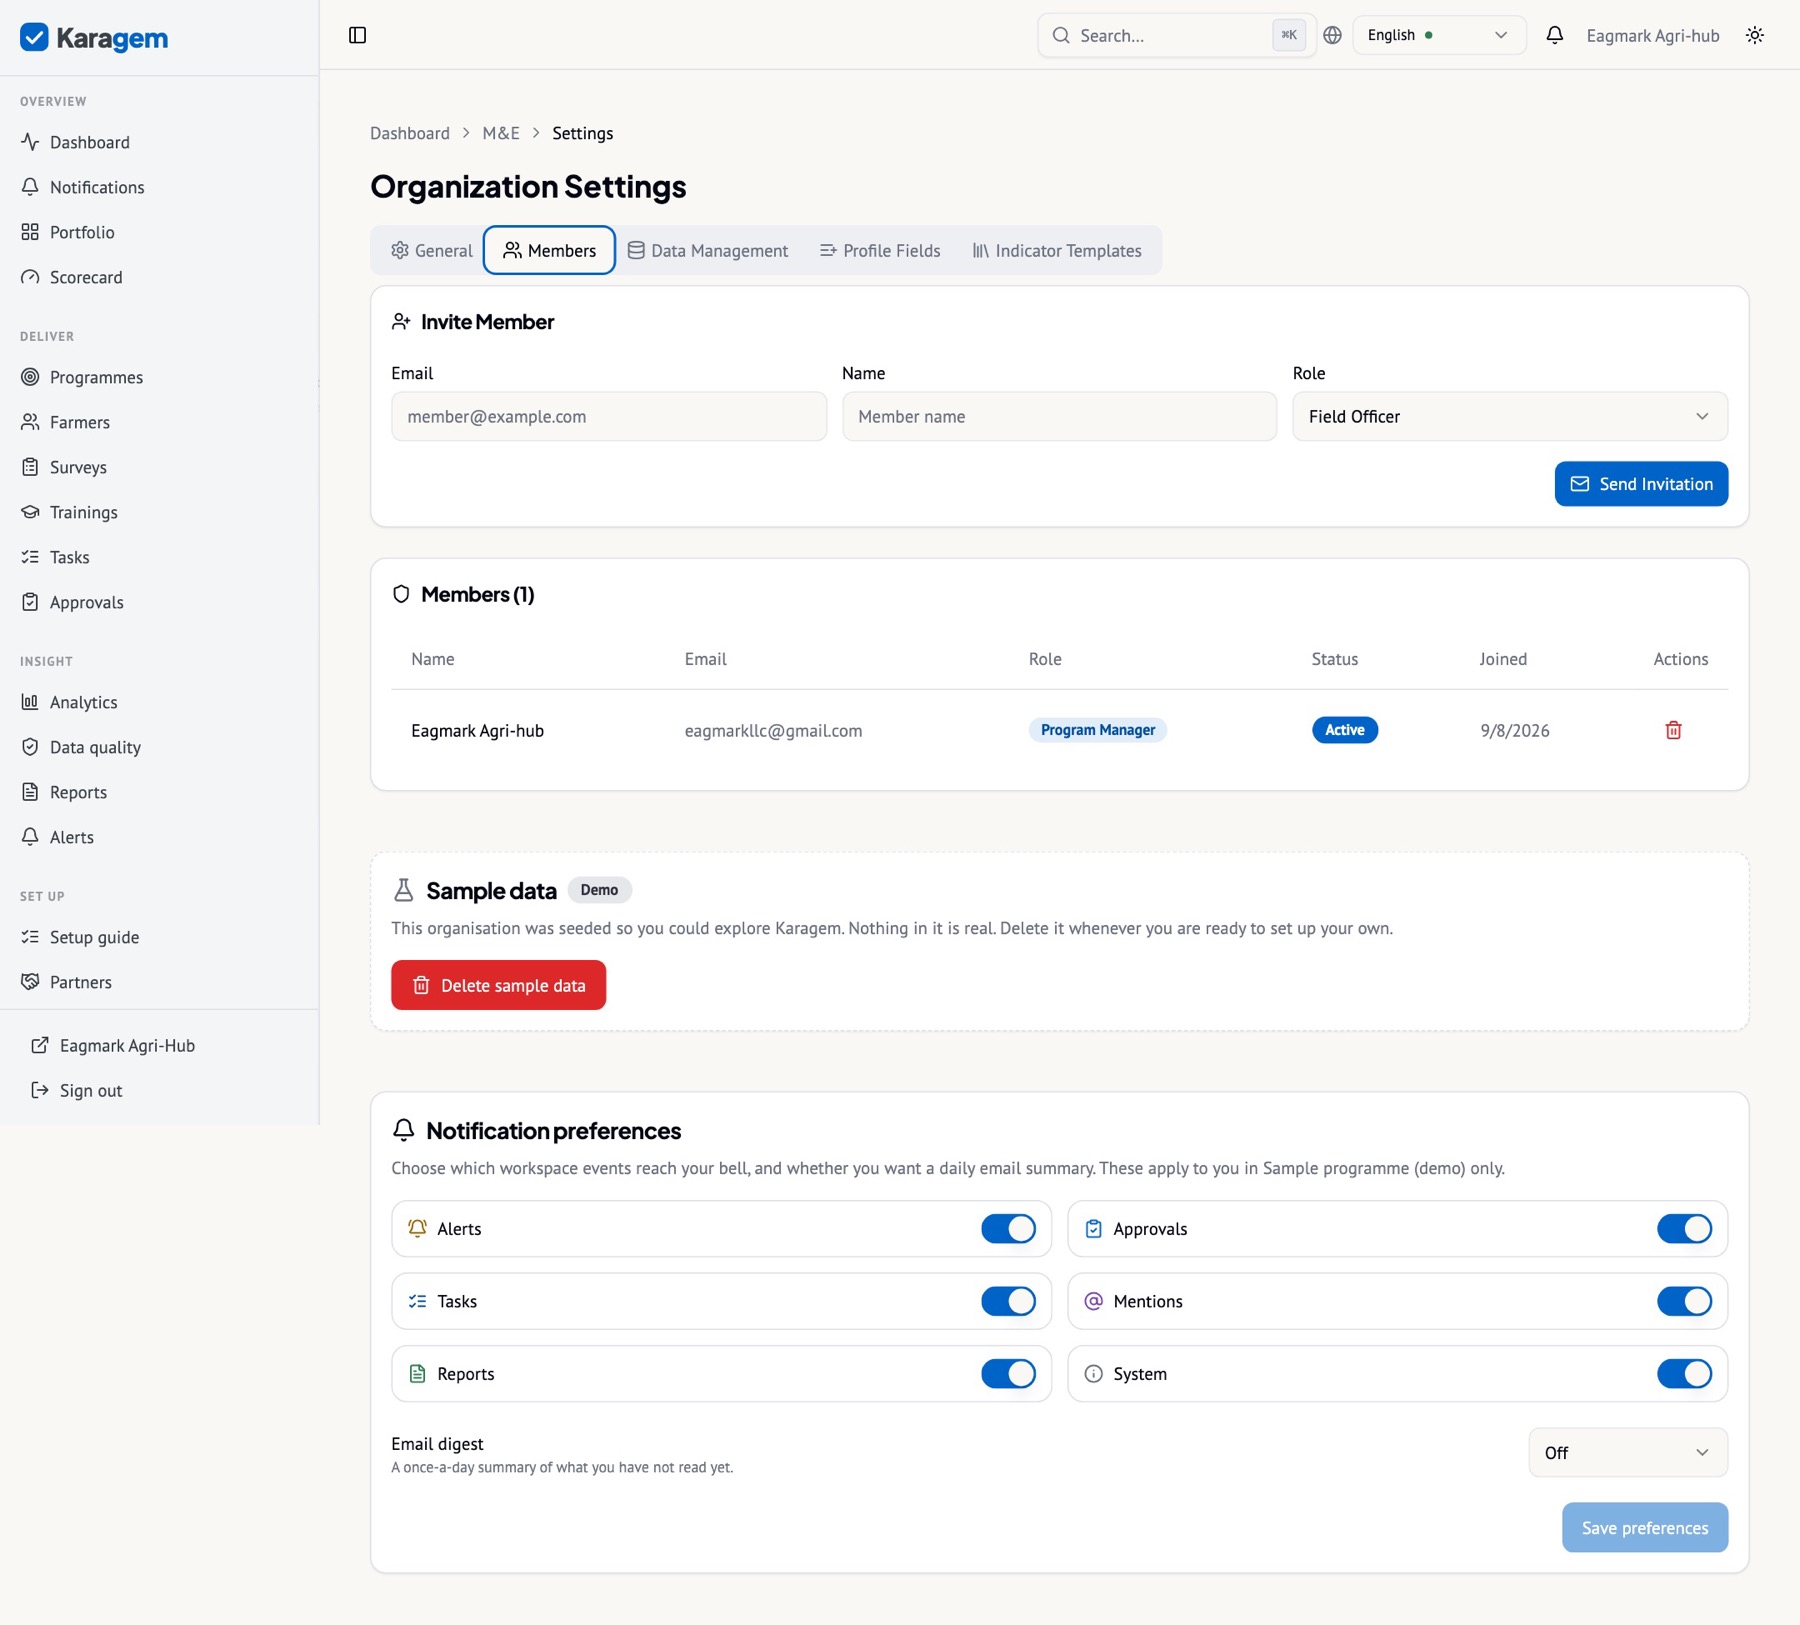Click Save preferences button

[x=1645, y=1527]
